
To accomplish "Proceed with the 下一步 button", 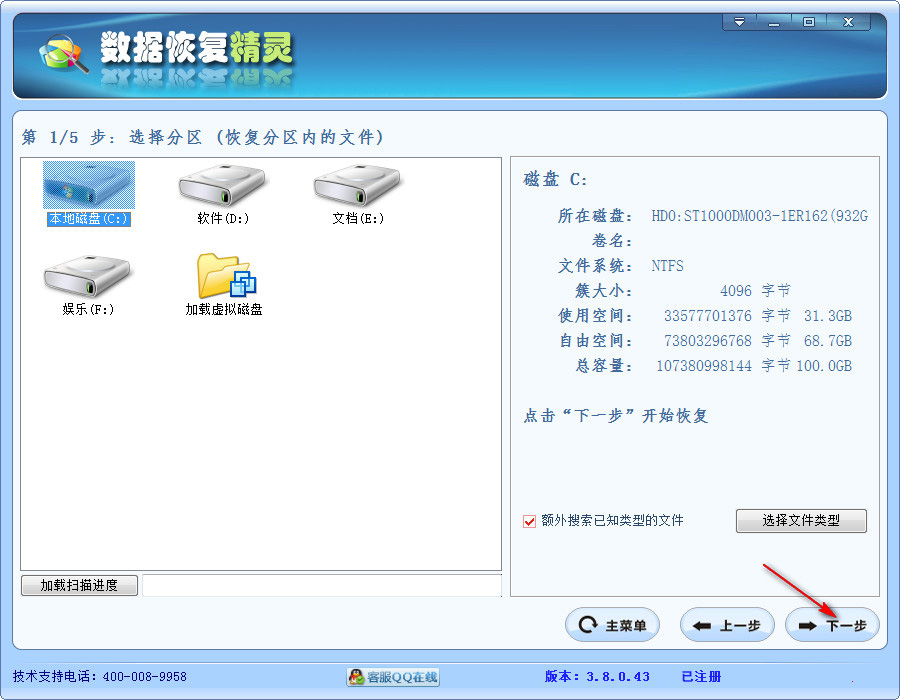I will click(x=832, y=625).
